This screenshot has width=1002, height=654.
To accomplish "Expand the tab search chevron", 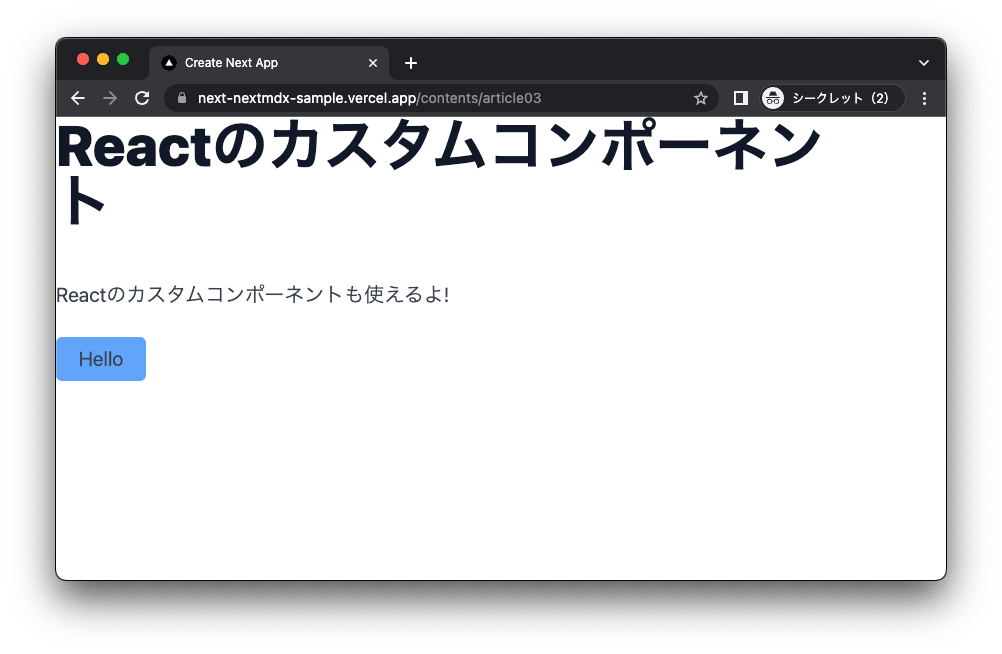I will coord(923,63).
